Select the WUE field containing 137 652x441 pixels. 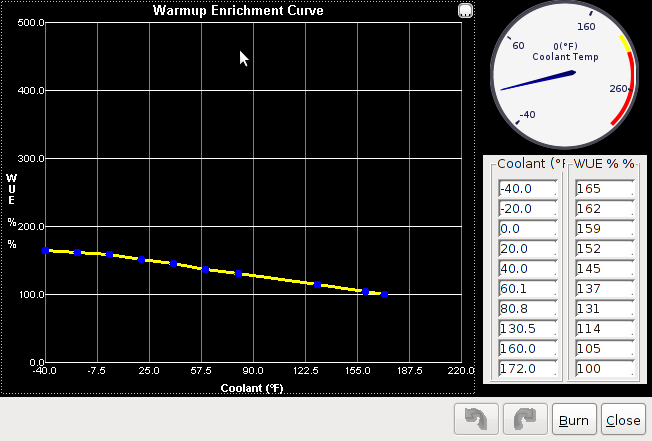(604, 289)
